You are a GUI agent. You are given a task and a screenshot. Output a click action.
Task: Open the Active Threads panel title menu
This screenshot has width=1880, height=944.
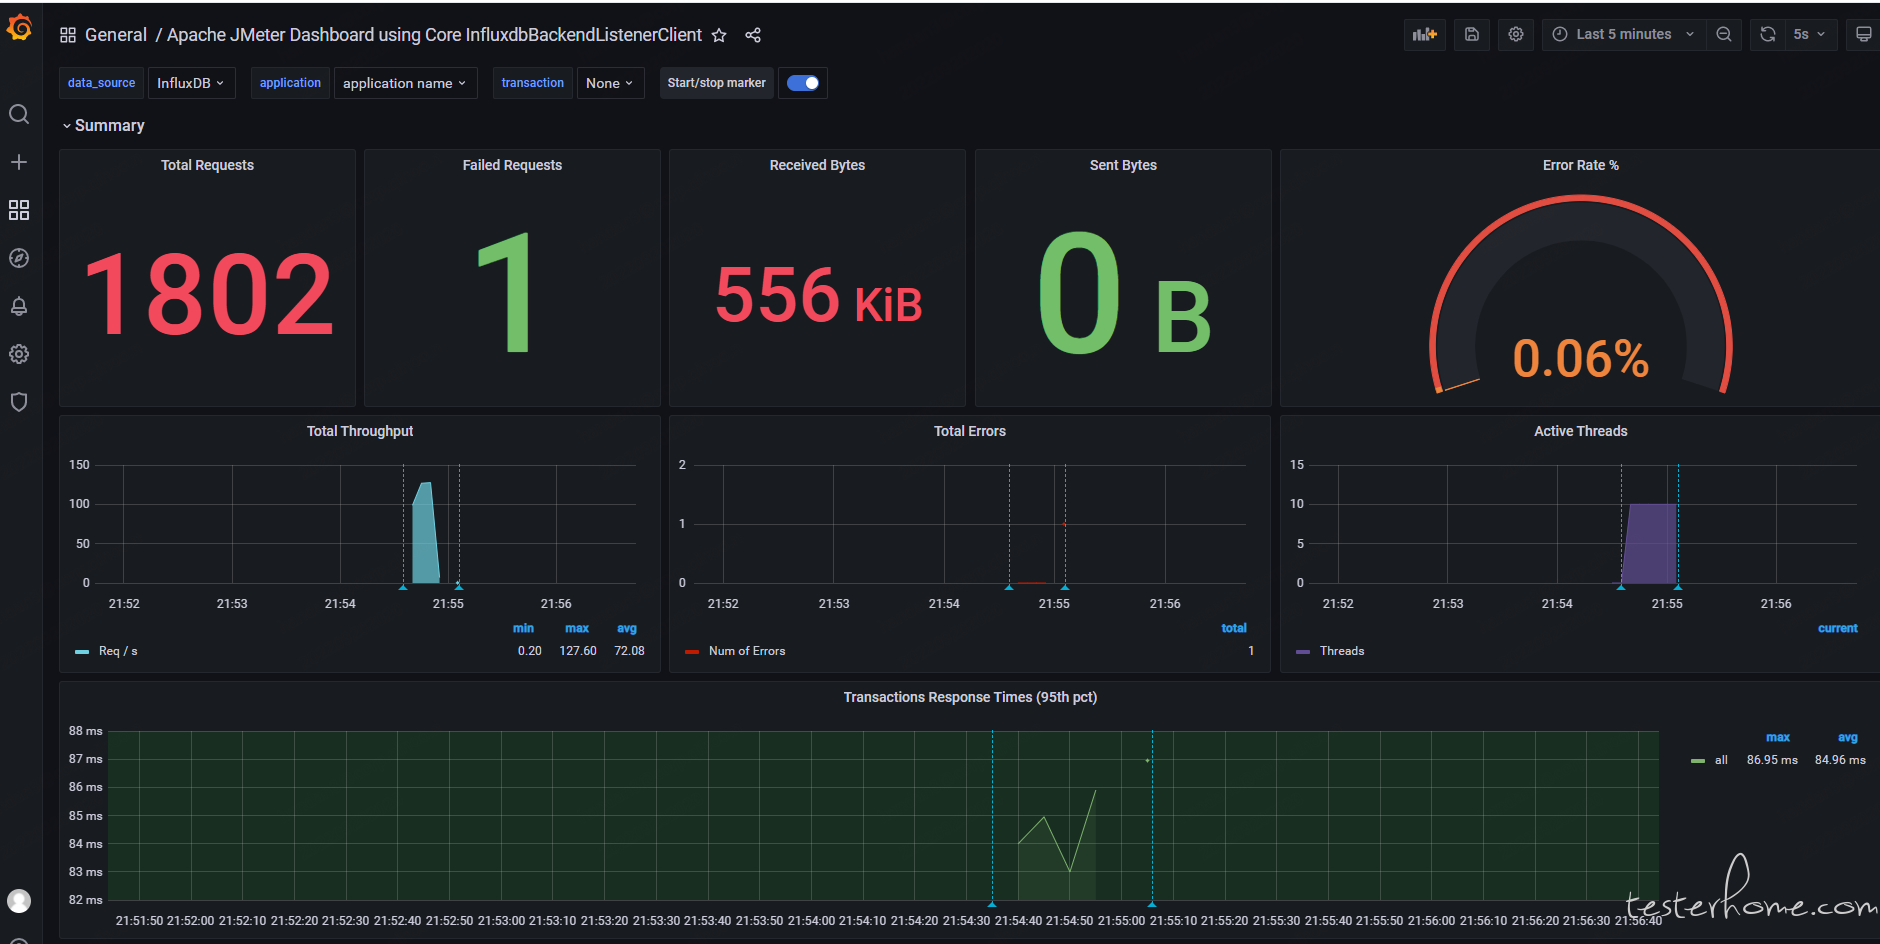coord(1581,431)
